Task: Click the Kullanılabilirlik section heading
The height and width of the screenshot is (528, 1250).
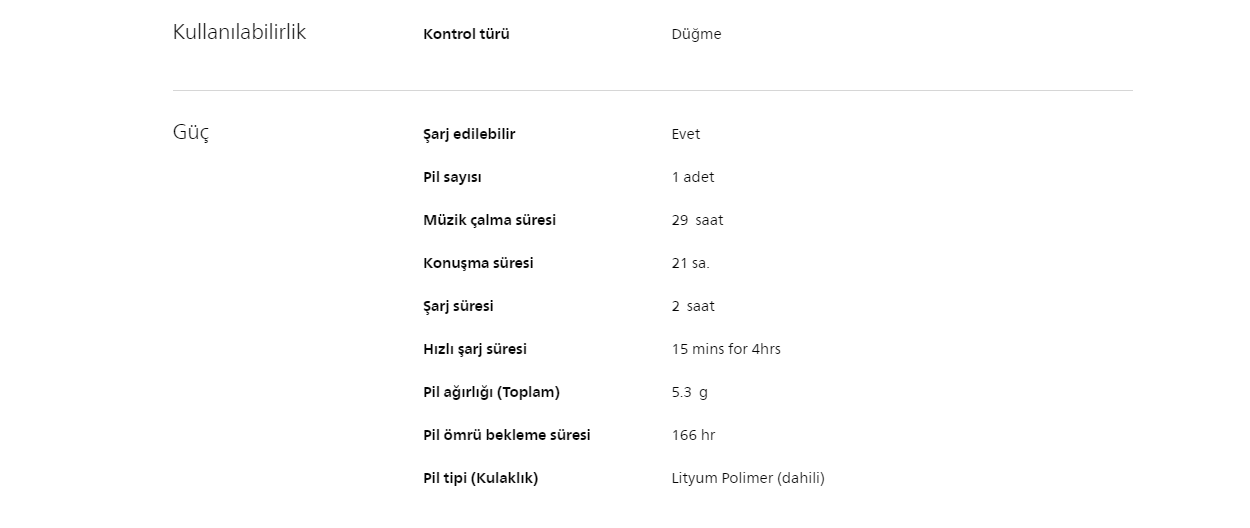Action: 239,32
